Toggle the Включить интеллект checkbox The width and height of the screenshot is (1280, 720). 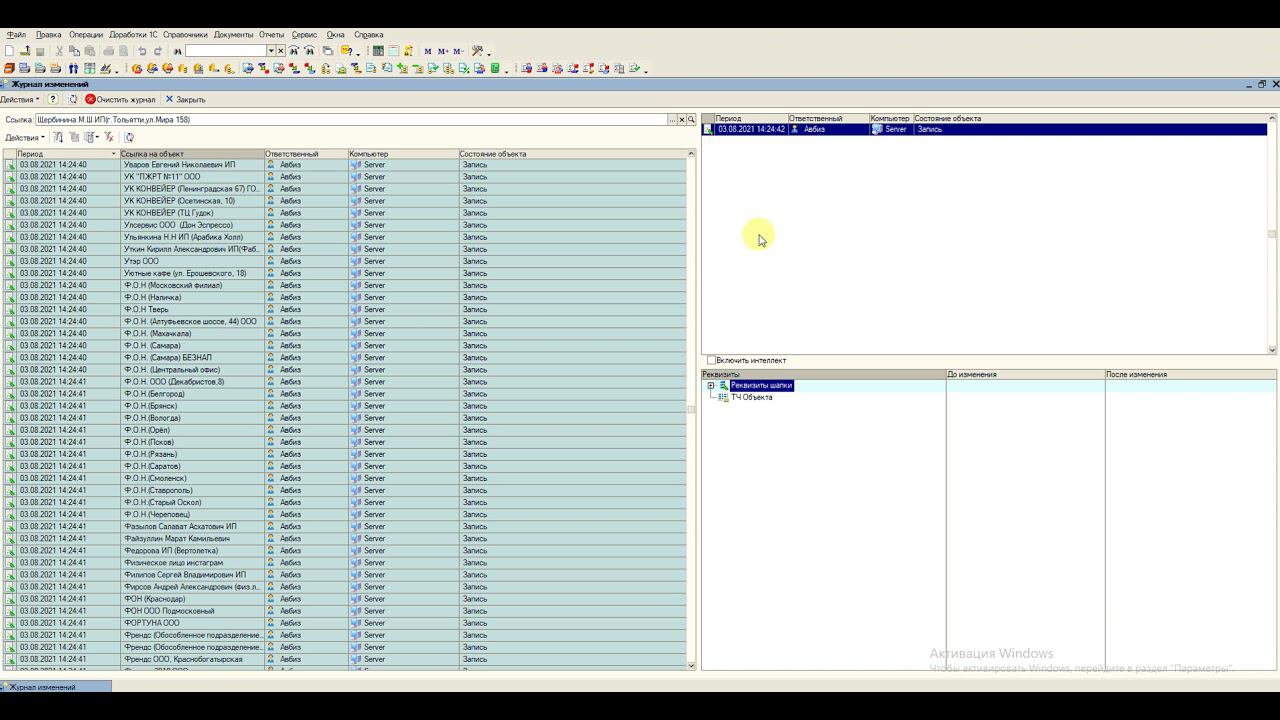point(711,360)
